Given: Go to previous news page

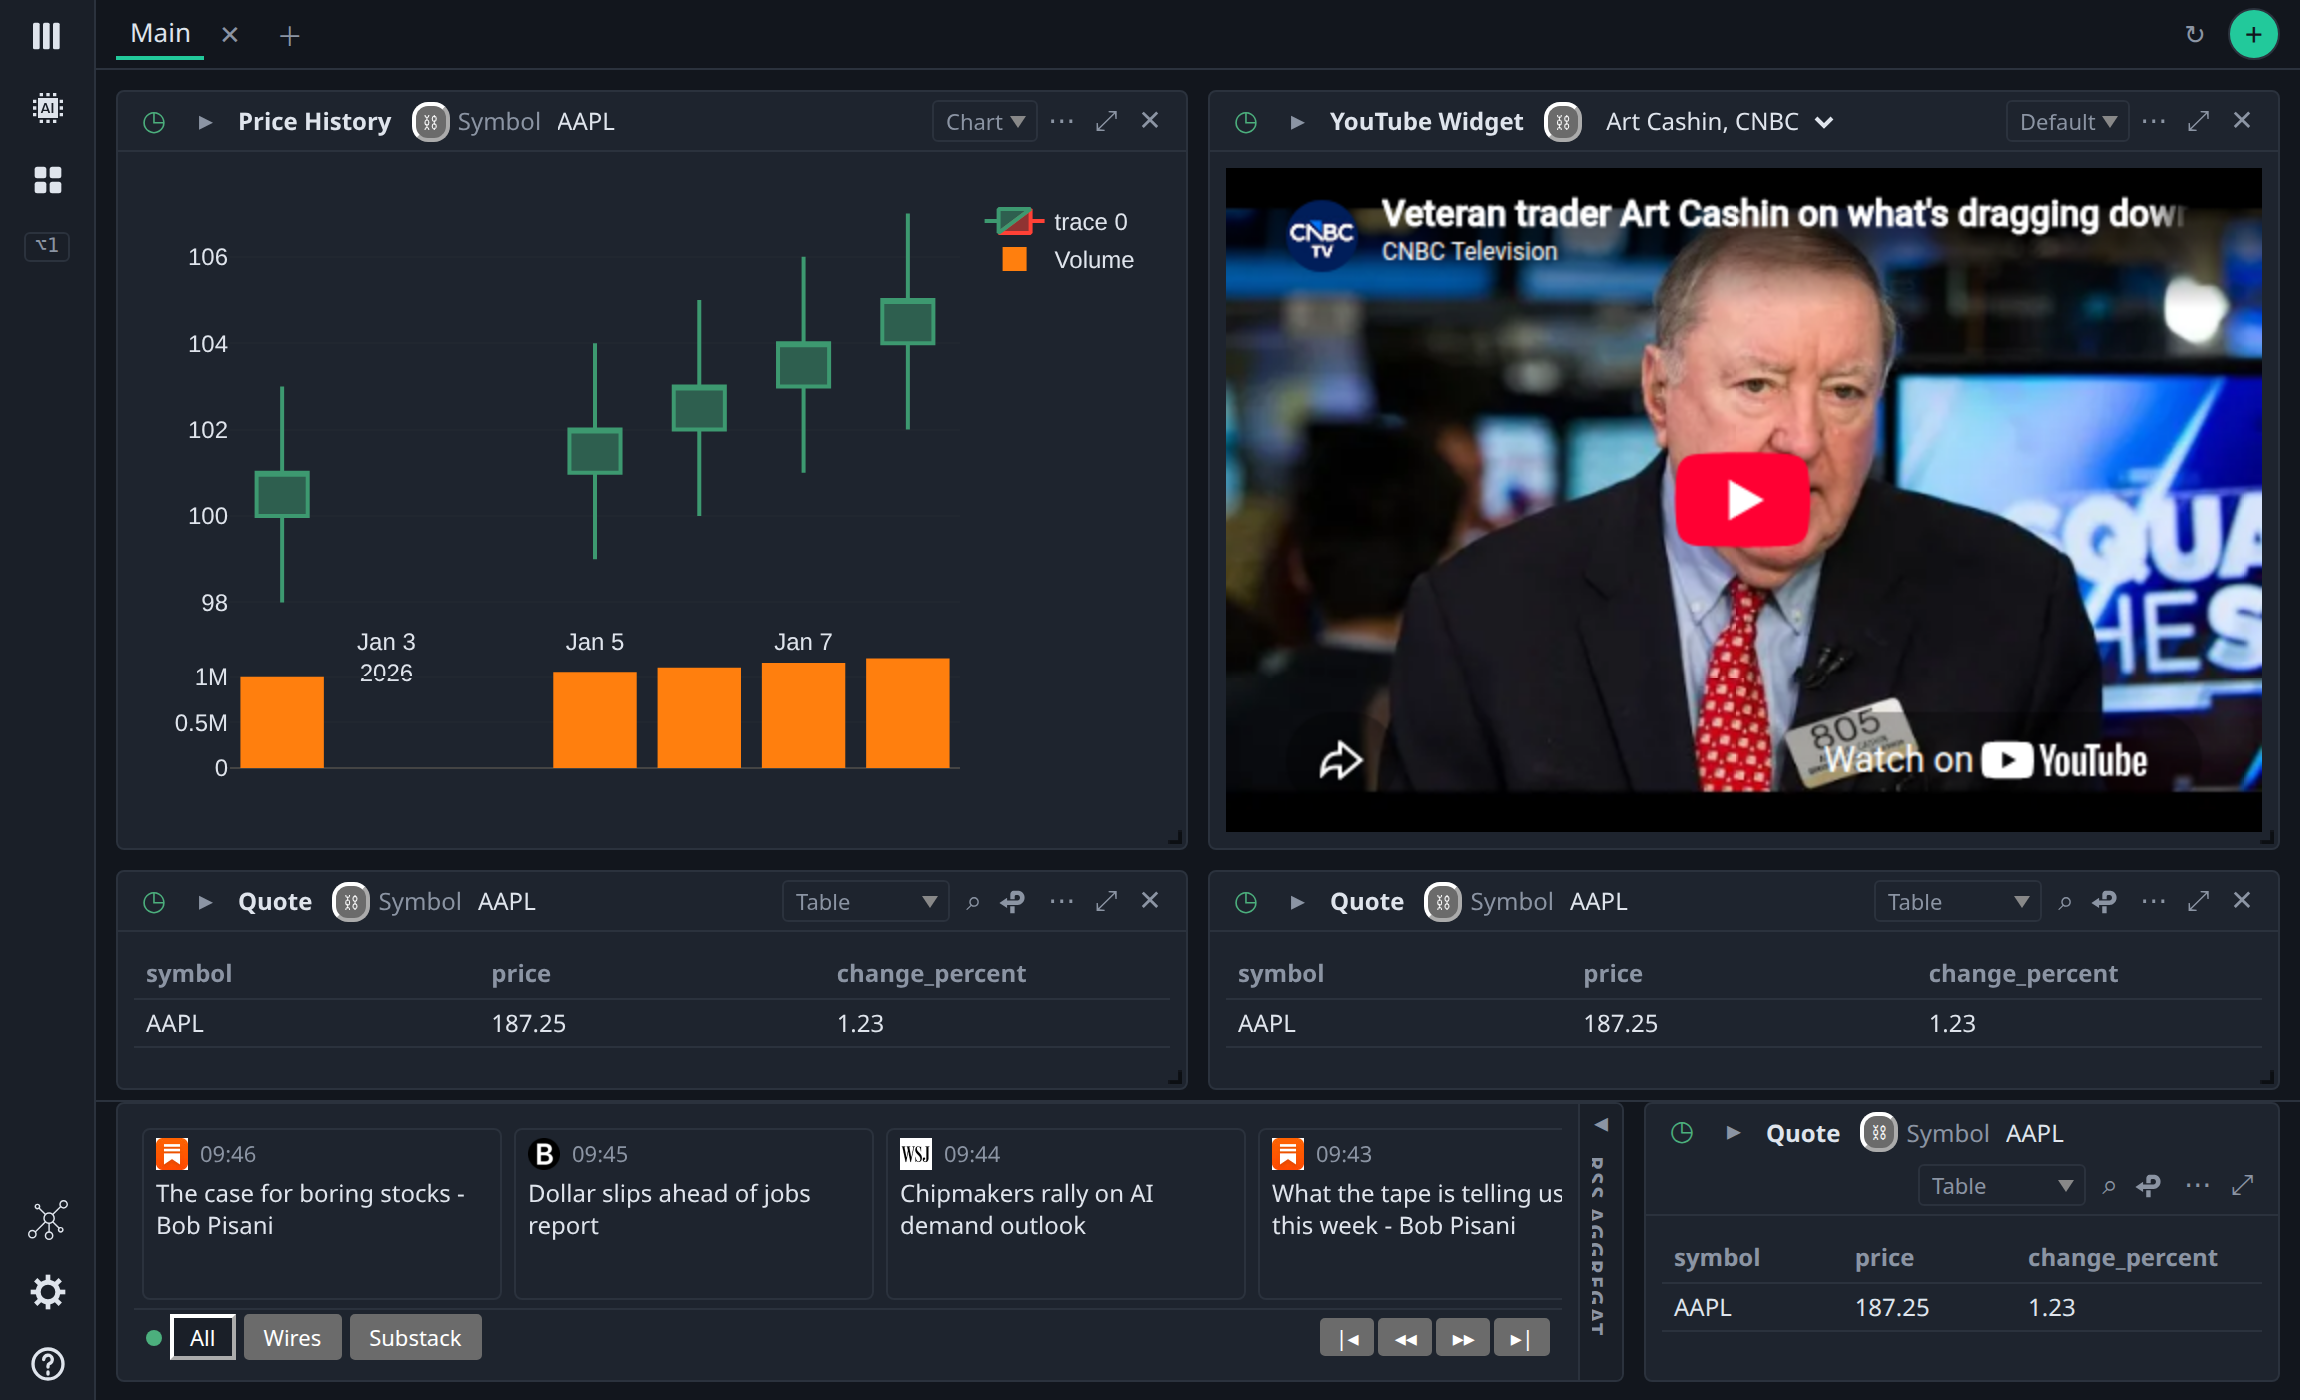Looking at the screenshot, I should (1405, 1339).
